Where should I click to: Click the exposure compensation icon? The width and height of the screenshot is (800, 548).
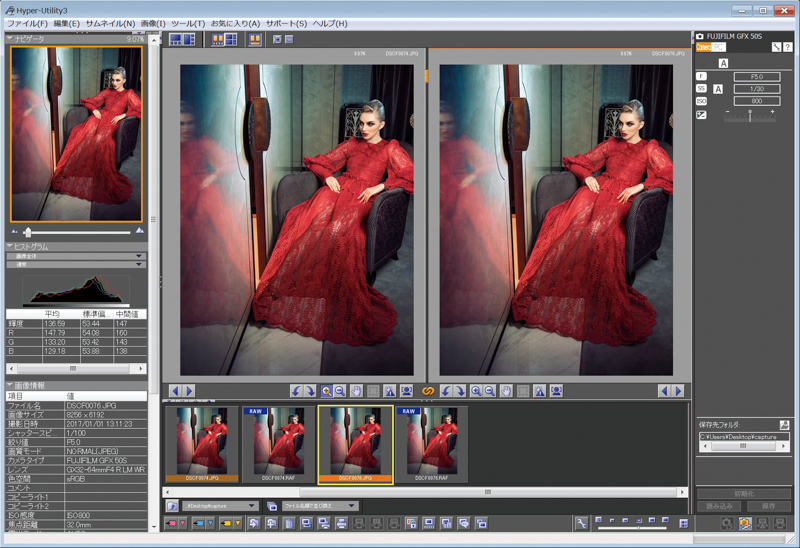click(701, 114)
